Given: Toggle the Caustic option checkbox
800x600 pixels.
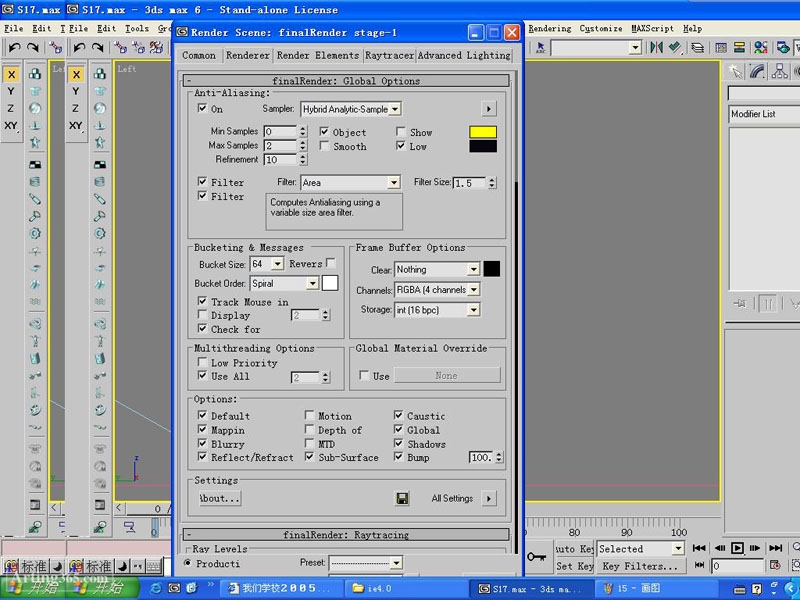Looking at the screenshot, I should tap(398, 415).
